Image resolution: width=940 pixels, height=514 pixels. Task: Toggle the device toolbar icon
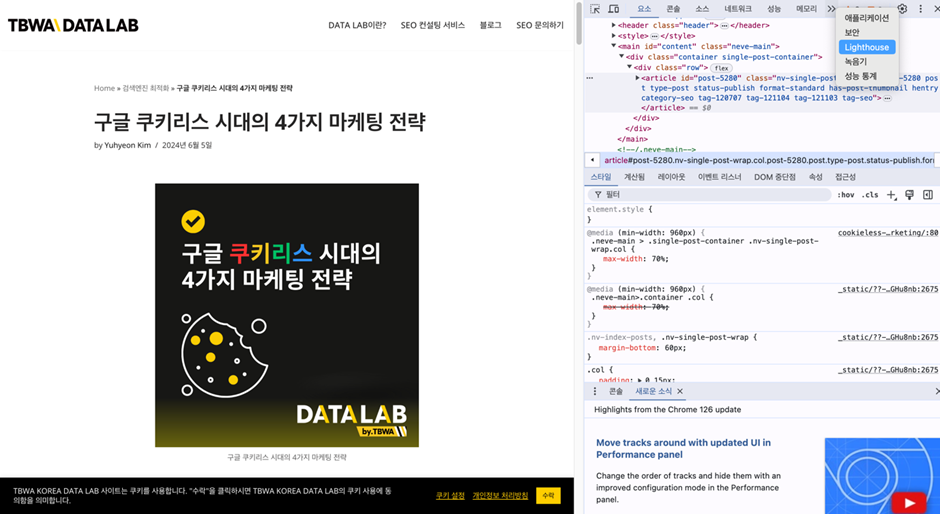tap(614, 8)
